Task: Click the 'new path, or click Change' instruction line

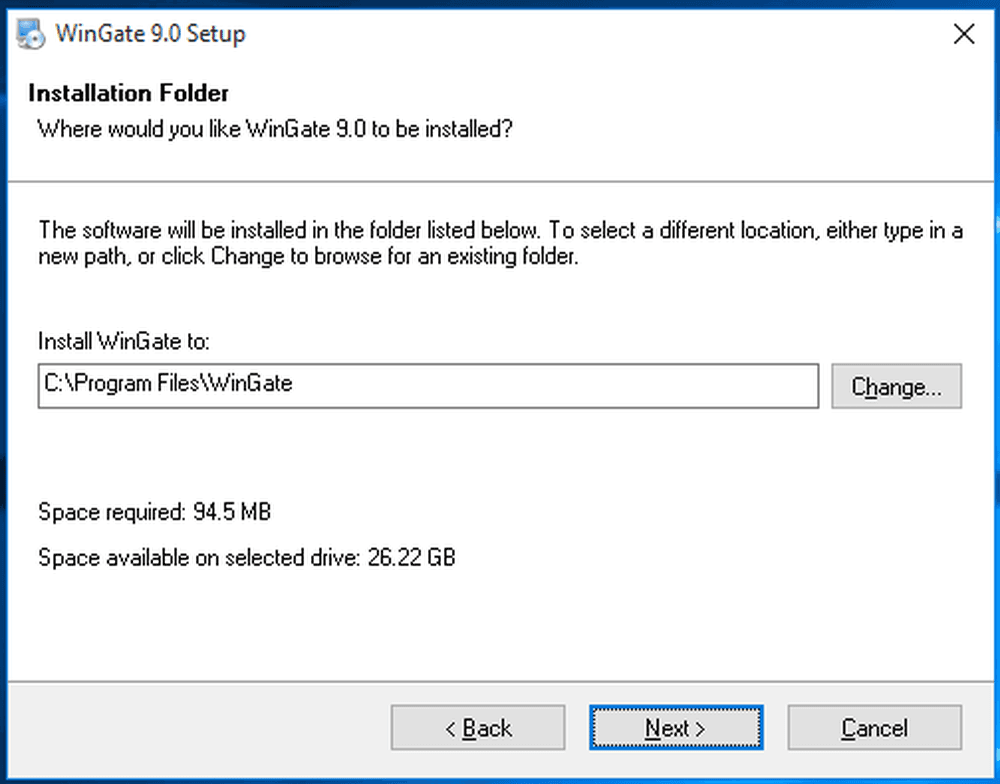Action: 308,256
